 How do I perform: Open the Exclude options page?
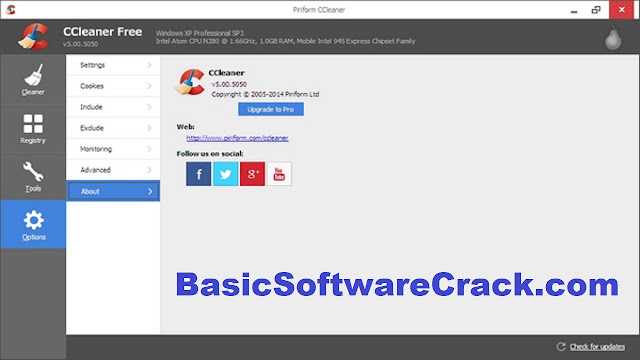pyautogui.click(x=113, y=128)
